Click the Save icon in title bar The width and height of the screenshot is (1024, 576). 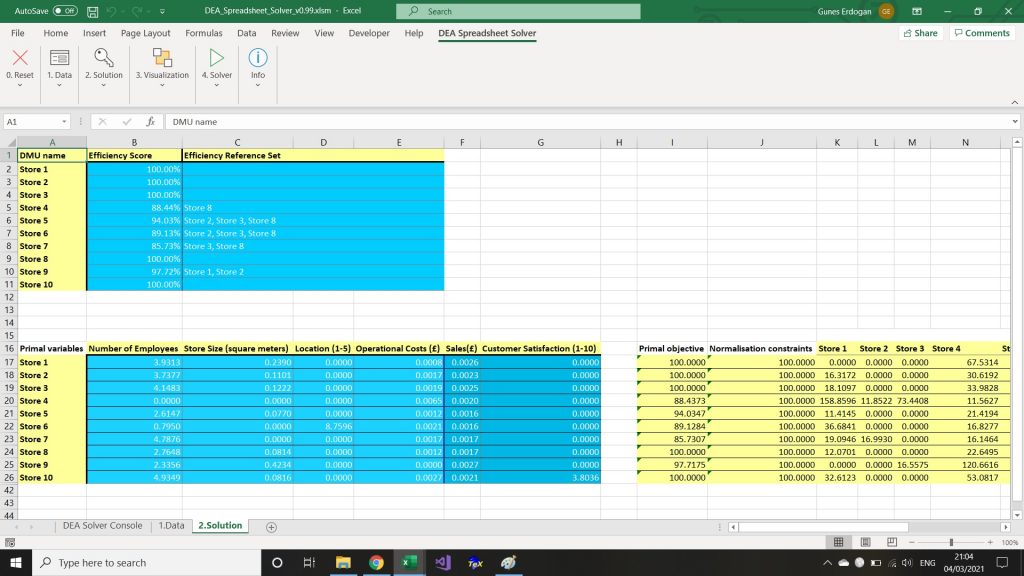click(x=93, y=11)
